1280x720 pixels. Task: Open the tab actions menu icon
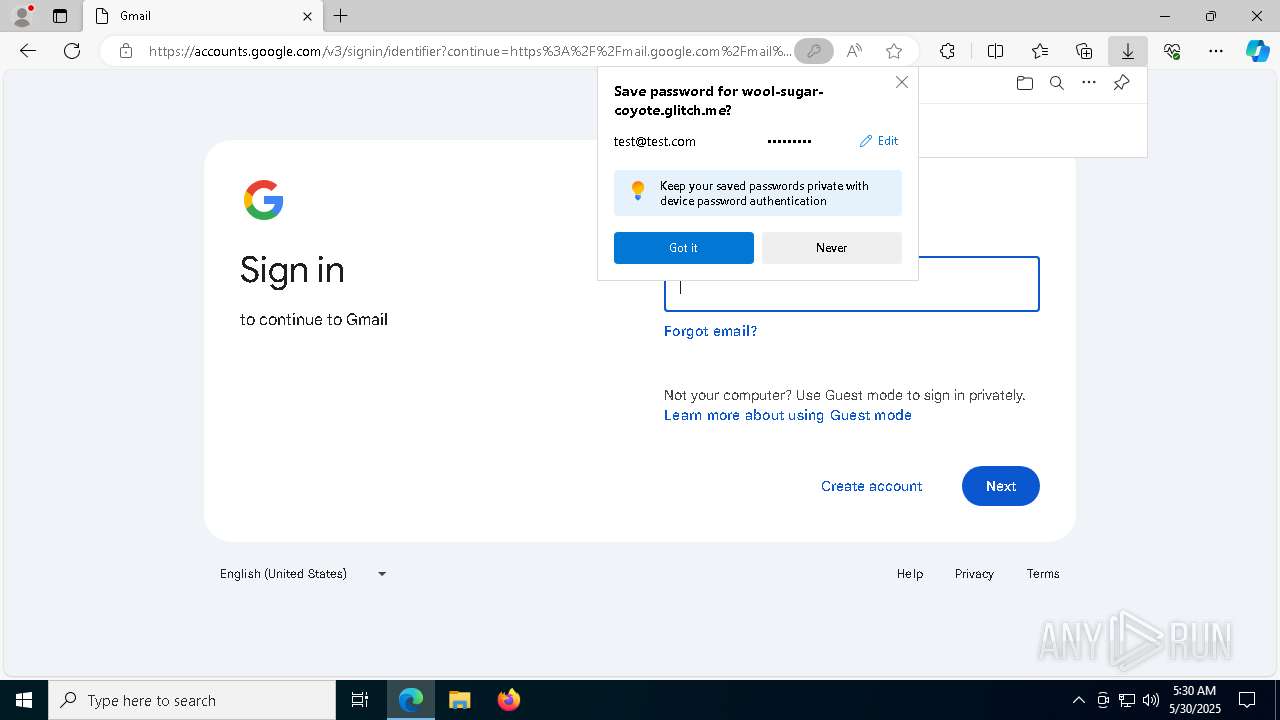[60, 16]
